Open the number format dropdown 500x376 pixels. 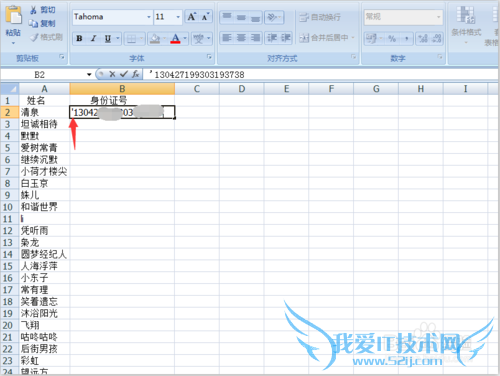click(439, 17)
